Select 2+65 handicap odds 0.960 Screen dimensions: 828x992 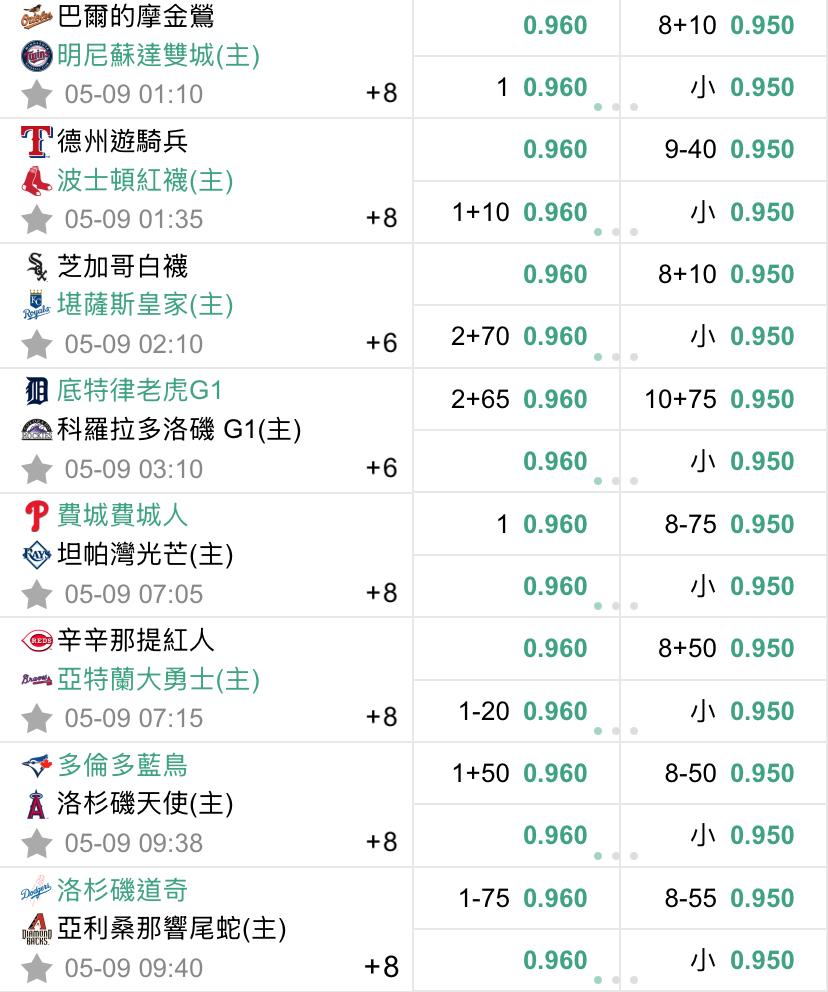click(519, 399)
